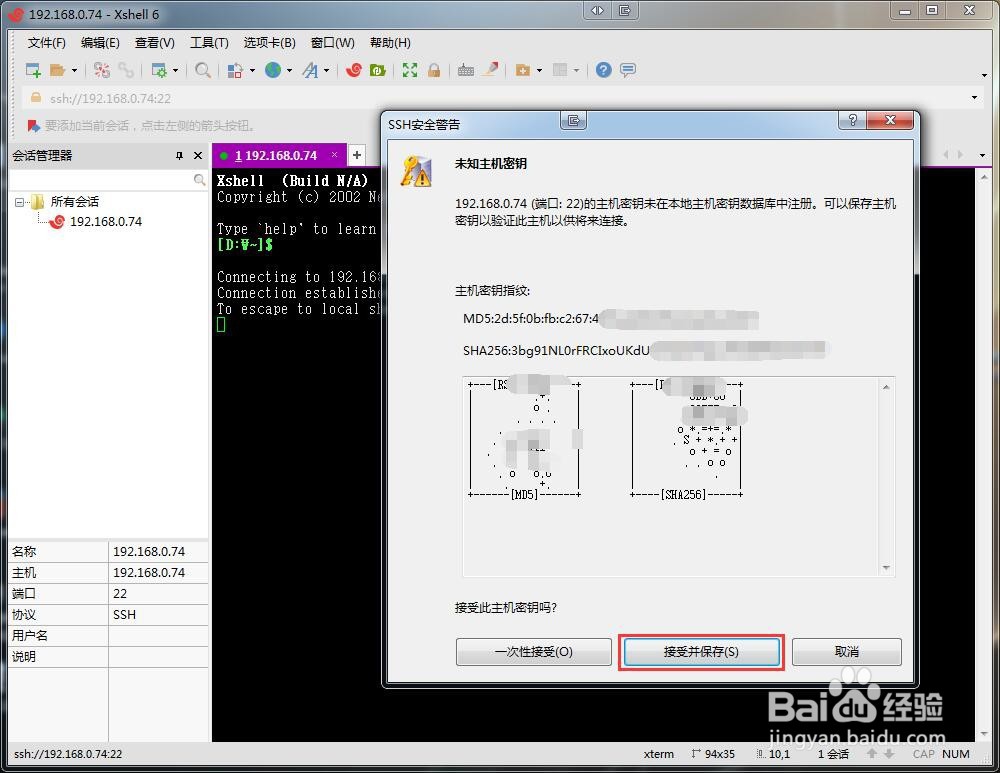
Task: Launch Xftp green toolbar icon
Action: [x=378, y=70]
